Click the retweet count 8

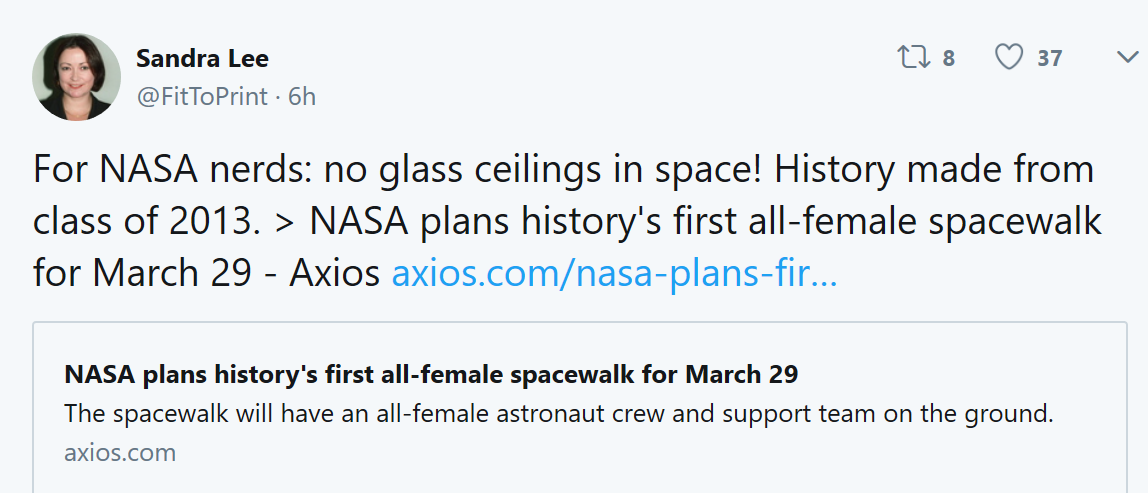(x=948, y=59)
